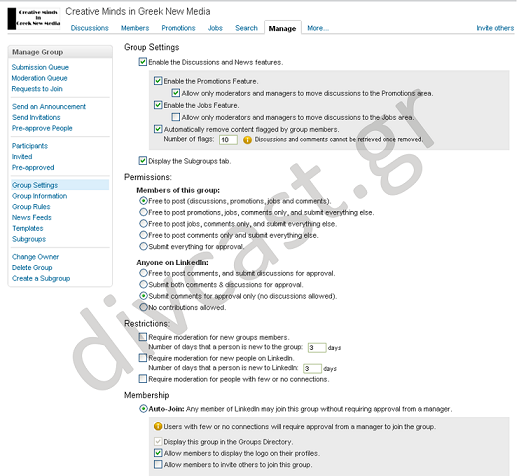Open Pre-approve People
The height and width of the screenshot is (476, 519).
[x=42, y=128]
